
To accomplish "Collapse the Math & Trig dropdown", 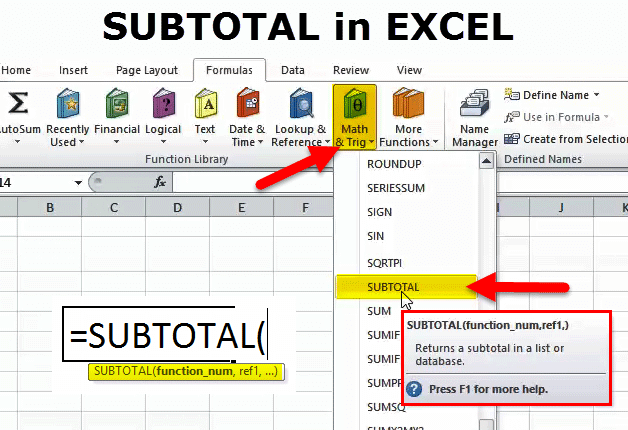I will (x=354, y=117).
